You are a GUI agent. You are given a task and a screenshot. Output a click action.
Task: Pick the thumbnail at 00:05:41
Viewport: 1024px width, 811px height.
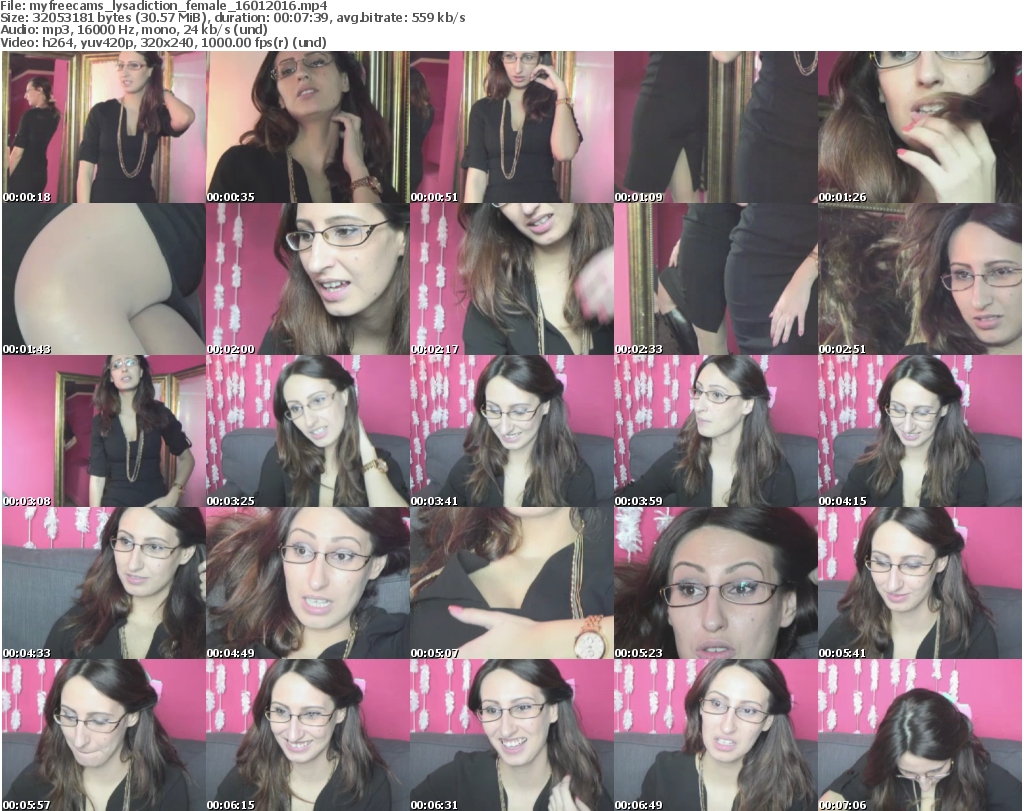(x=920, y=583)
